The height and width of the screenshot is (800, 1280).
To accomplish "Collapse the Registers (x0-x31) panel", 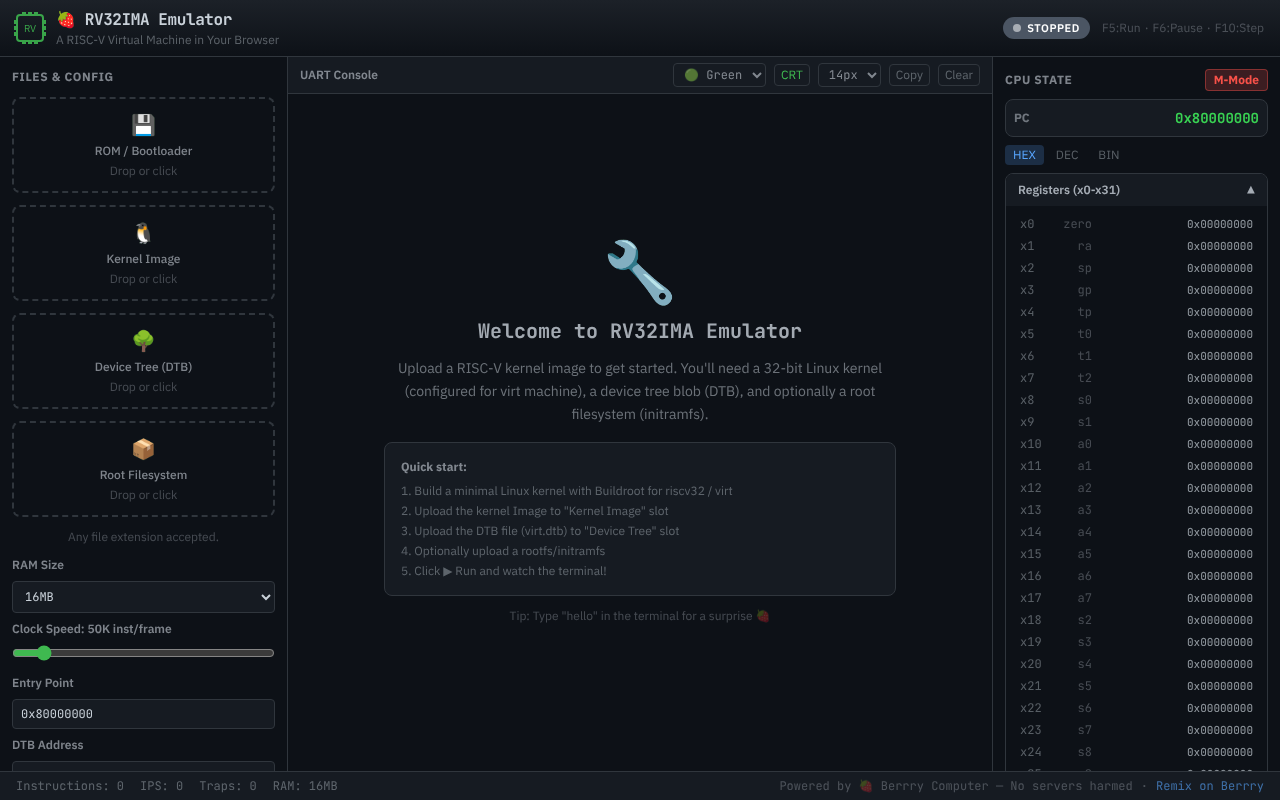I will pyautogui.click(x=1136, y=190).
